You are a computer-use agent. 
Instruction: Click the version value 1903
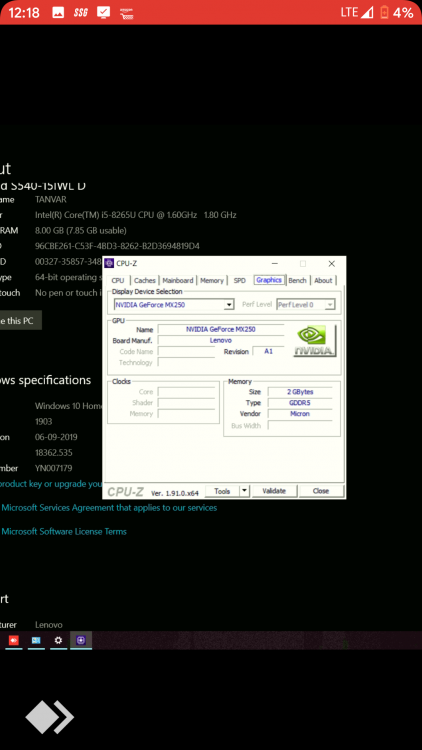pyautogui.click(x=44, y=421)
